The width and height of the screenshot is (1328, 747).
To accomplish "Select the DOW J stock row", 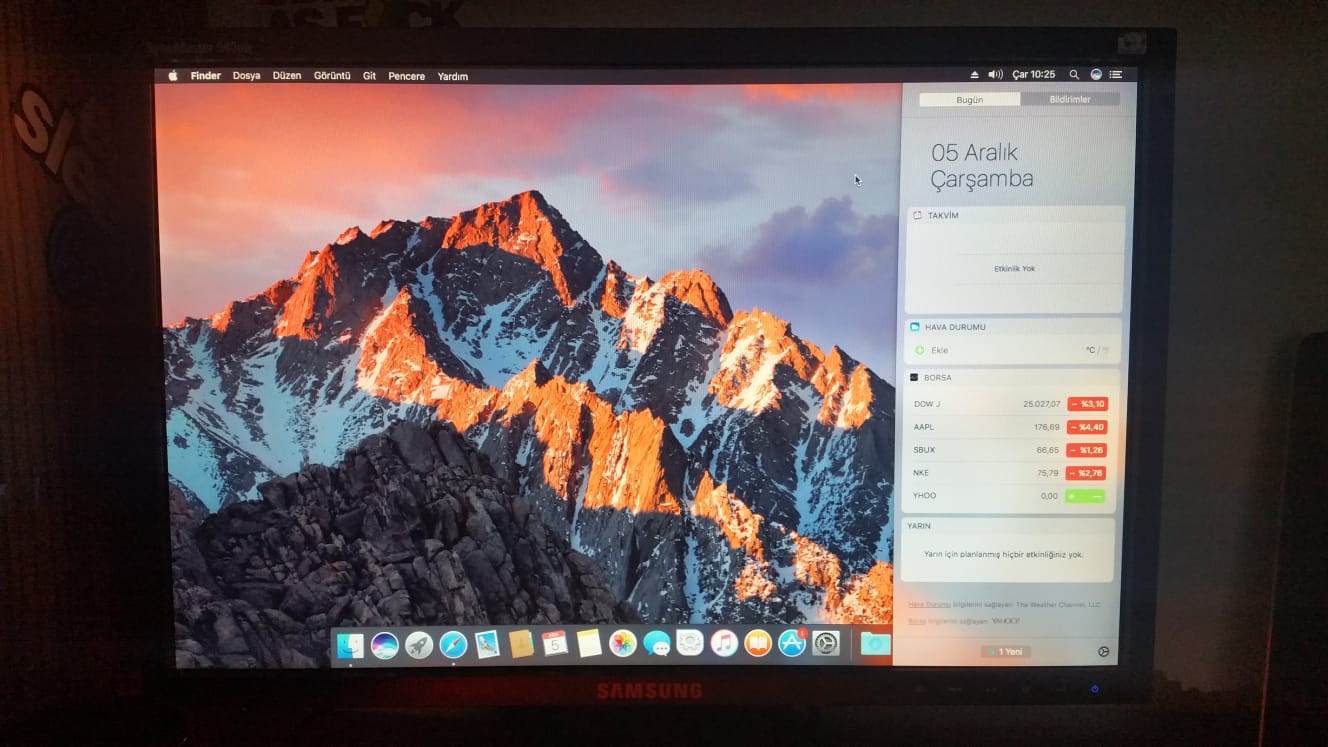I will [x=1010, y=404].
